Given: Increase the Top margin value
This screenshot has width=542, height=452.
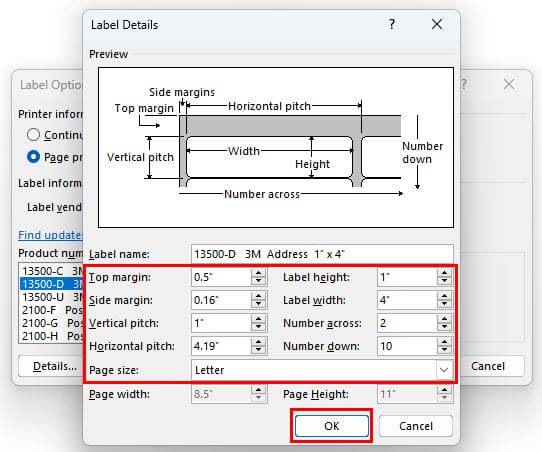Looking at the screenshot, I should pyautogui.click(x=258, y=273).
